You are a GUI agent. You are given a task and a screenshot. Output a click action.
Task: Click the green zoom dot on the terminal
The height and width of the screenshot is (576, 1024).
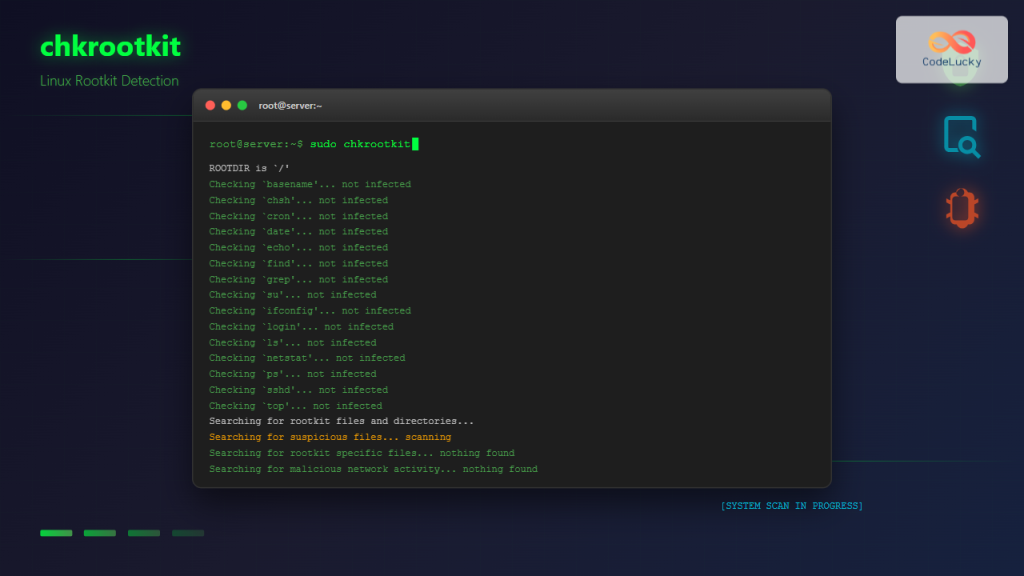pos(242,104)
